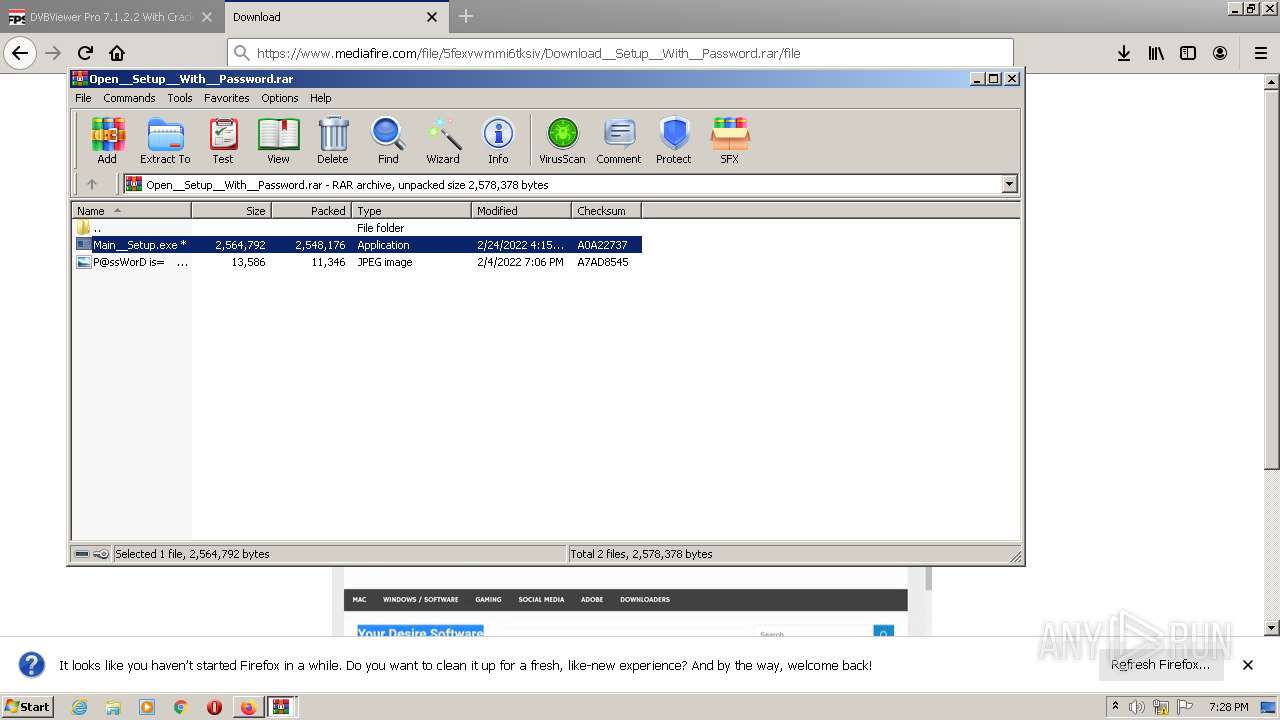Open Firefox library icon

click(x=1156, y=53)
